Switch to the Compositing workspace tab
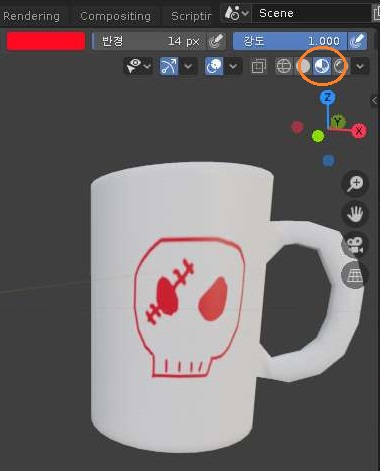380x471 pixels. [x=115, y=16]
